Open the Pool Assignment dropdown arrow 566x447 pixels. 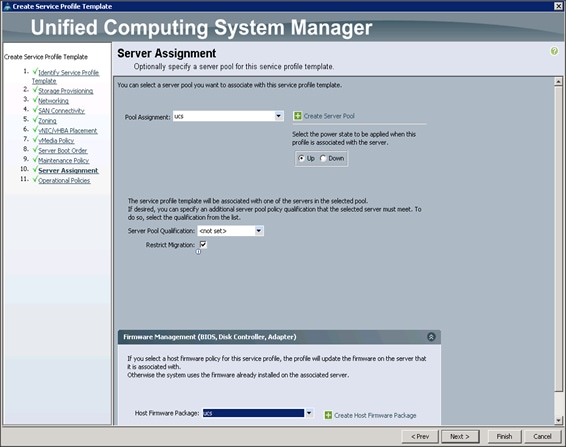[x=279, y=116]
